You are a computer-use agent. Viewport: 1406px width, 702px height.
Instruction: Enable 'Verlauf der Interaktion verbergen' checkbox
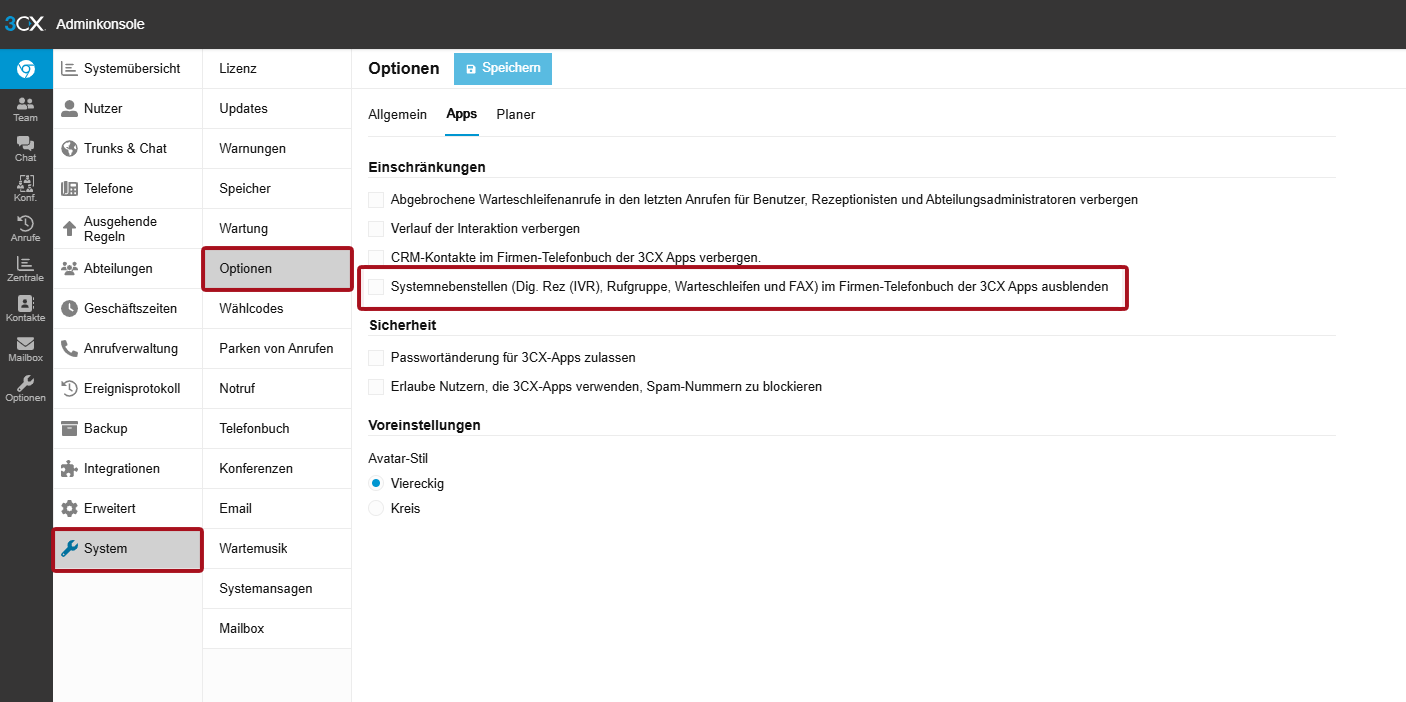coord(376,229)
